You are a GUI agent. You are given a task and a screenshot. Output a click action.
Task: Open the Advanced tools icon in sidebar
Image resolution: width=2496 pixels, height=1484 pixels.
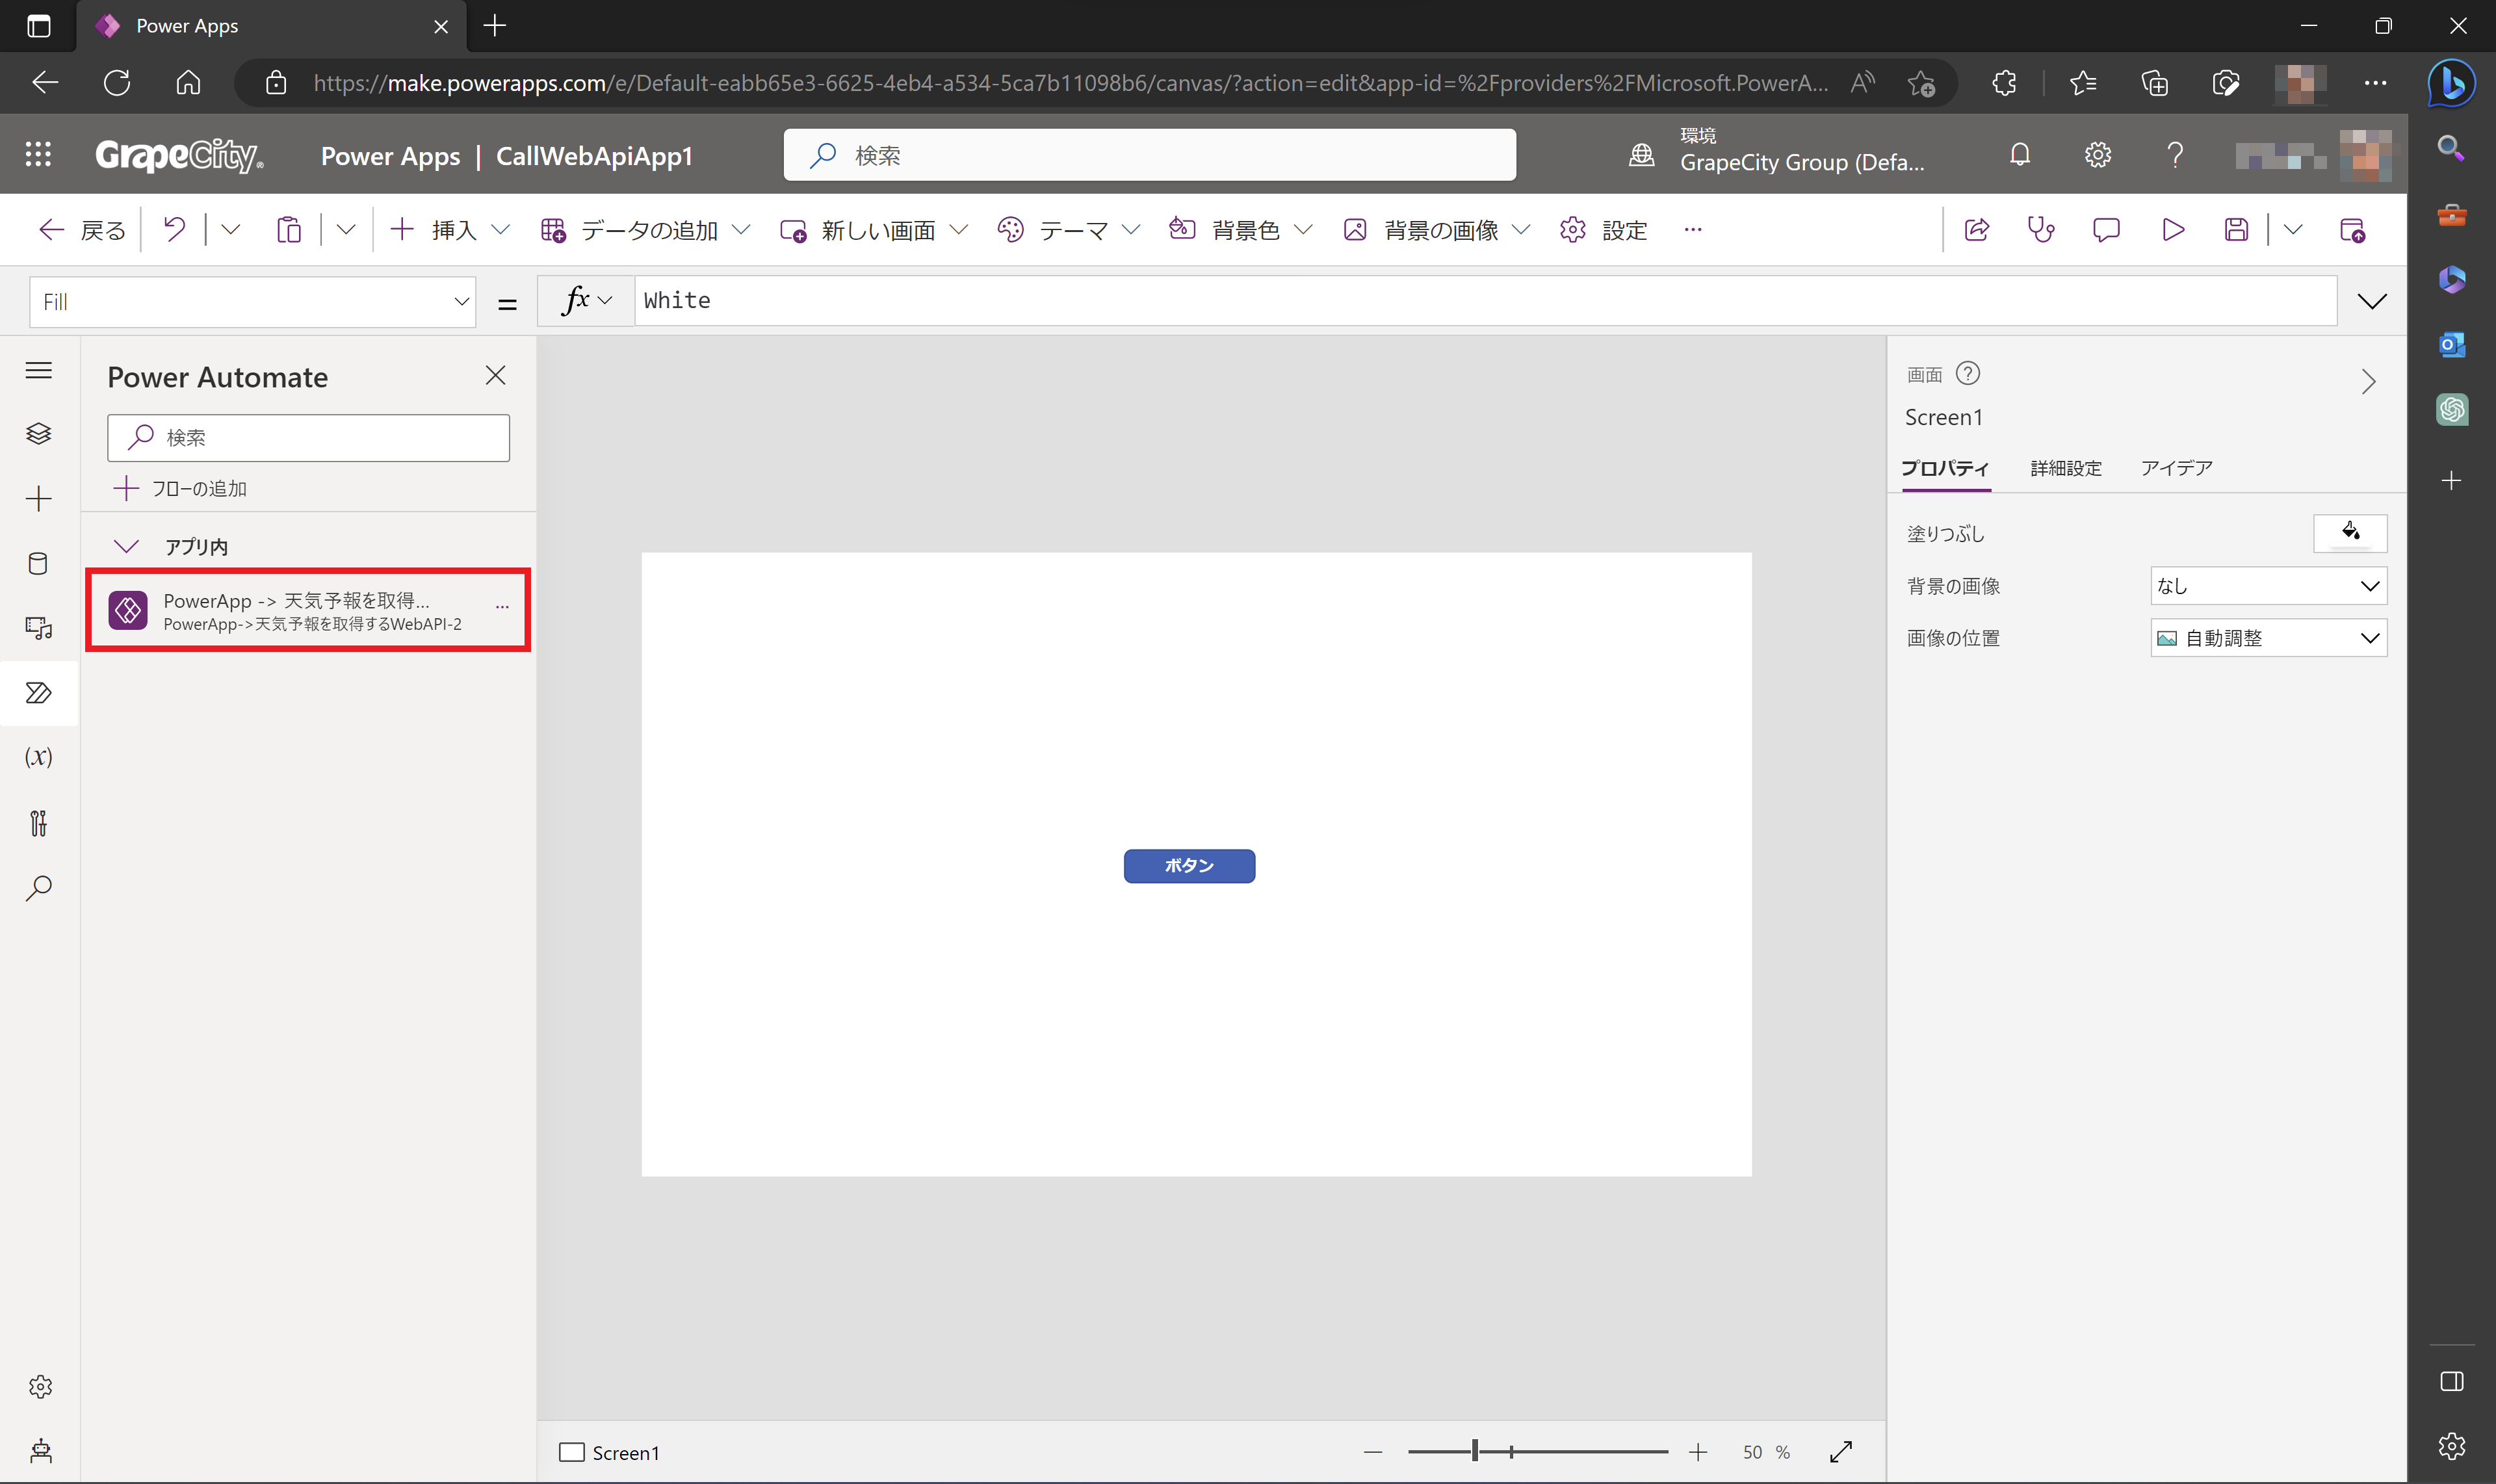pyautogui.click(x=38, y=823)
